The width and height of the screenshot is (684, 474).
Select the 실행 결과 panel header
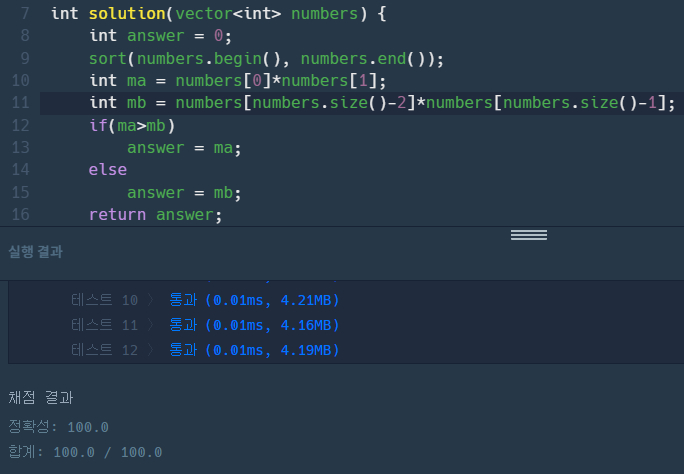click(x=35, y=252)
